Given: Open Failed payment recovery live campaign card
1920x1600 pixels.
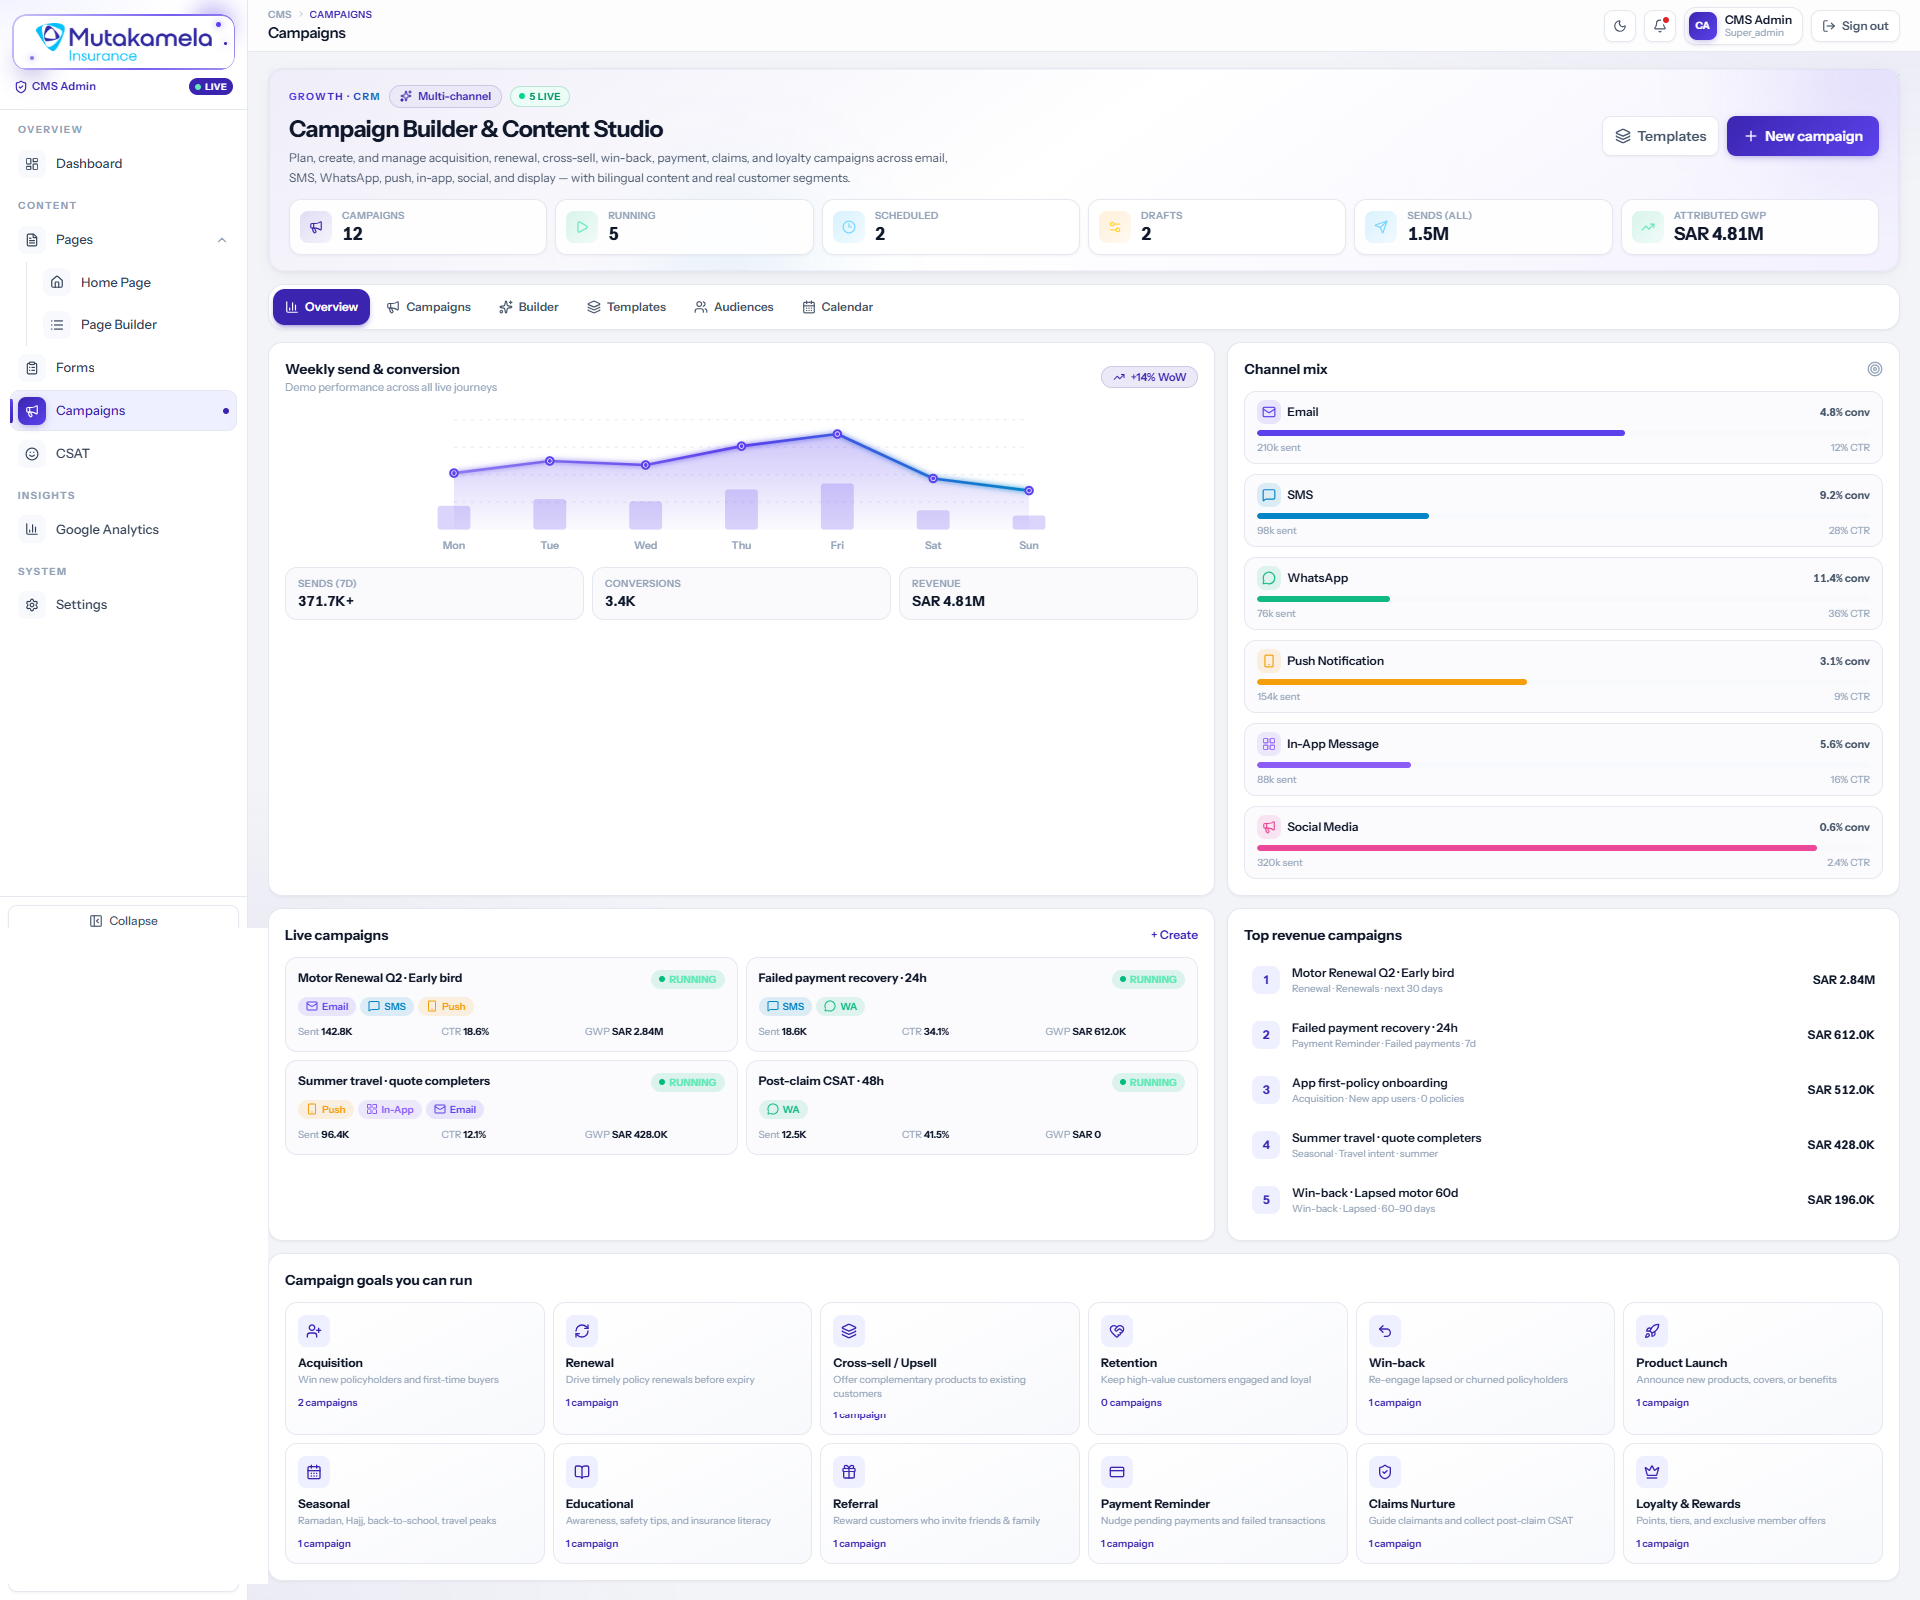Looking at the screenshot, I should pos(971,1005).
